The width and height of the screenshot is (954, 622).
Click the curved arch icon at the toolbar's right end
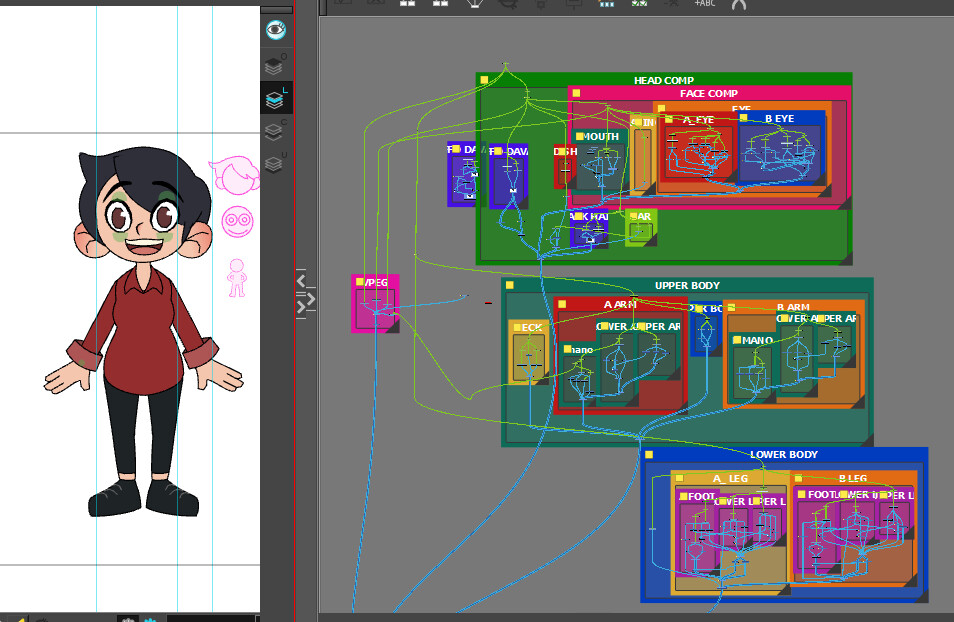click(x=738, y=5)
